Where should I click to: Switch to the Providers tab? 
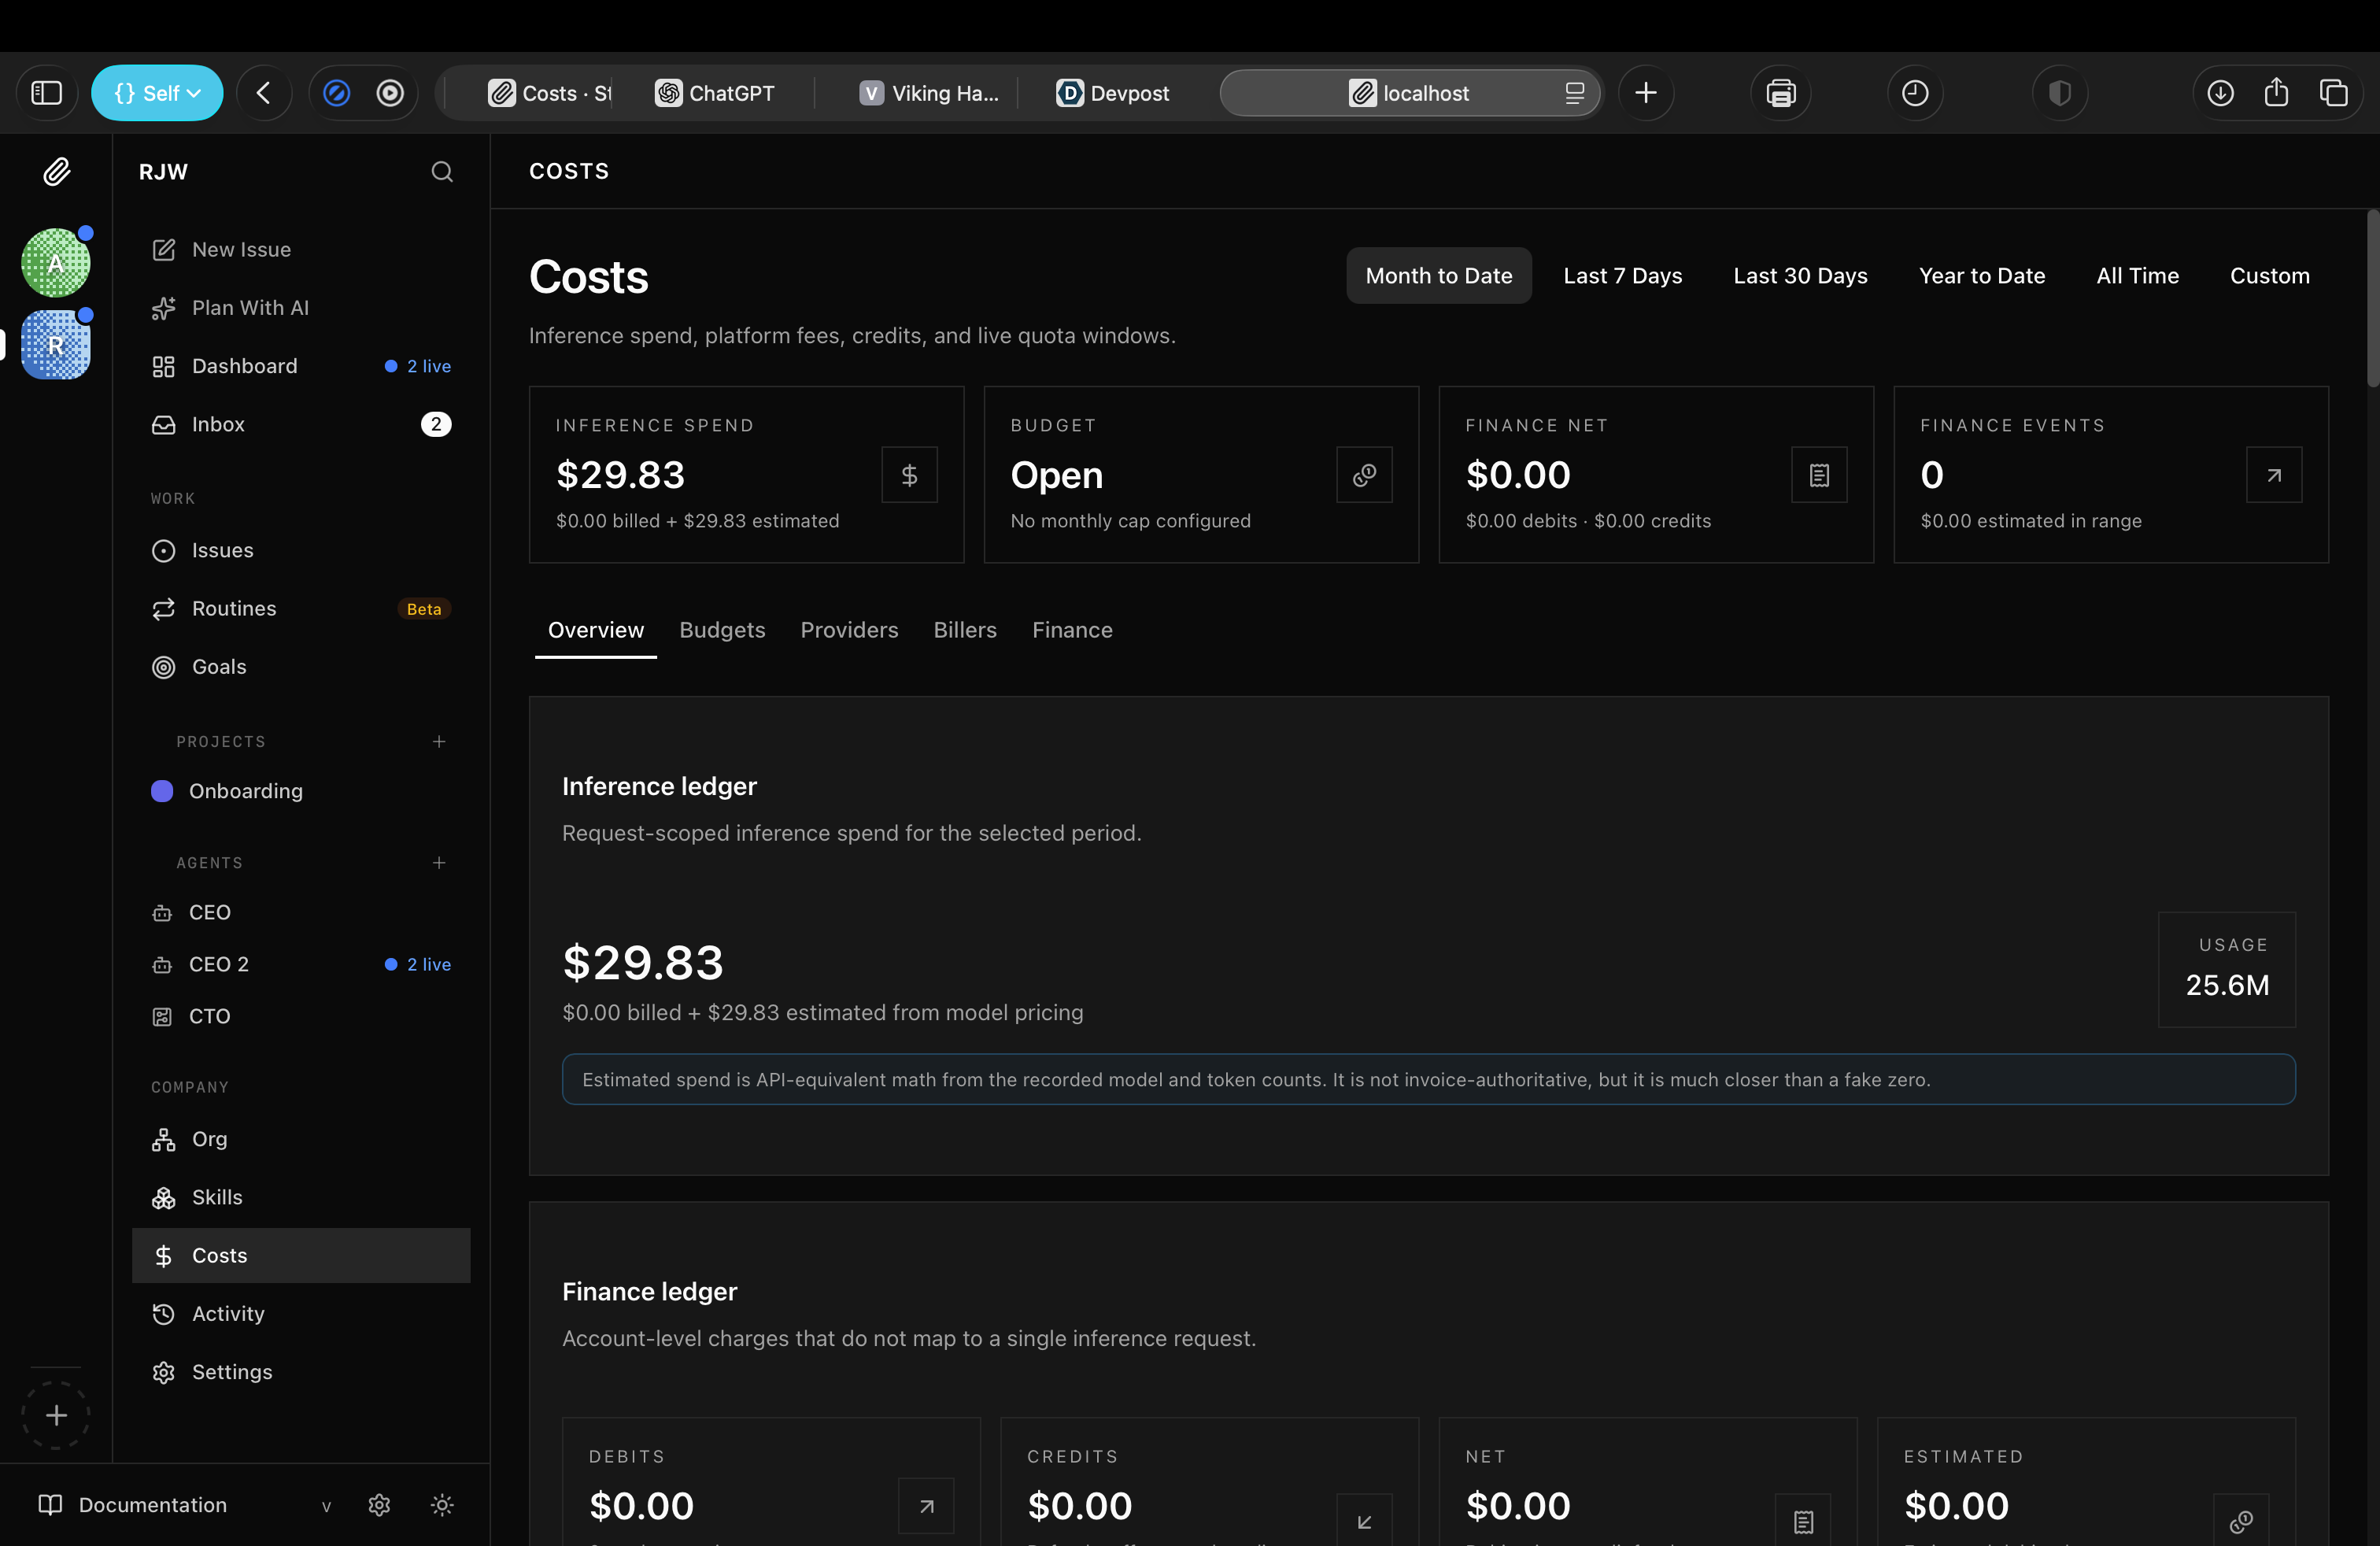pos(849,630)
